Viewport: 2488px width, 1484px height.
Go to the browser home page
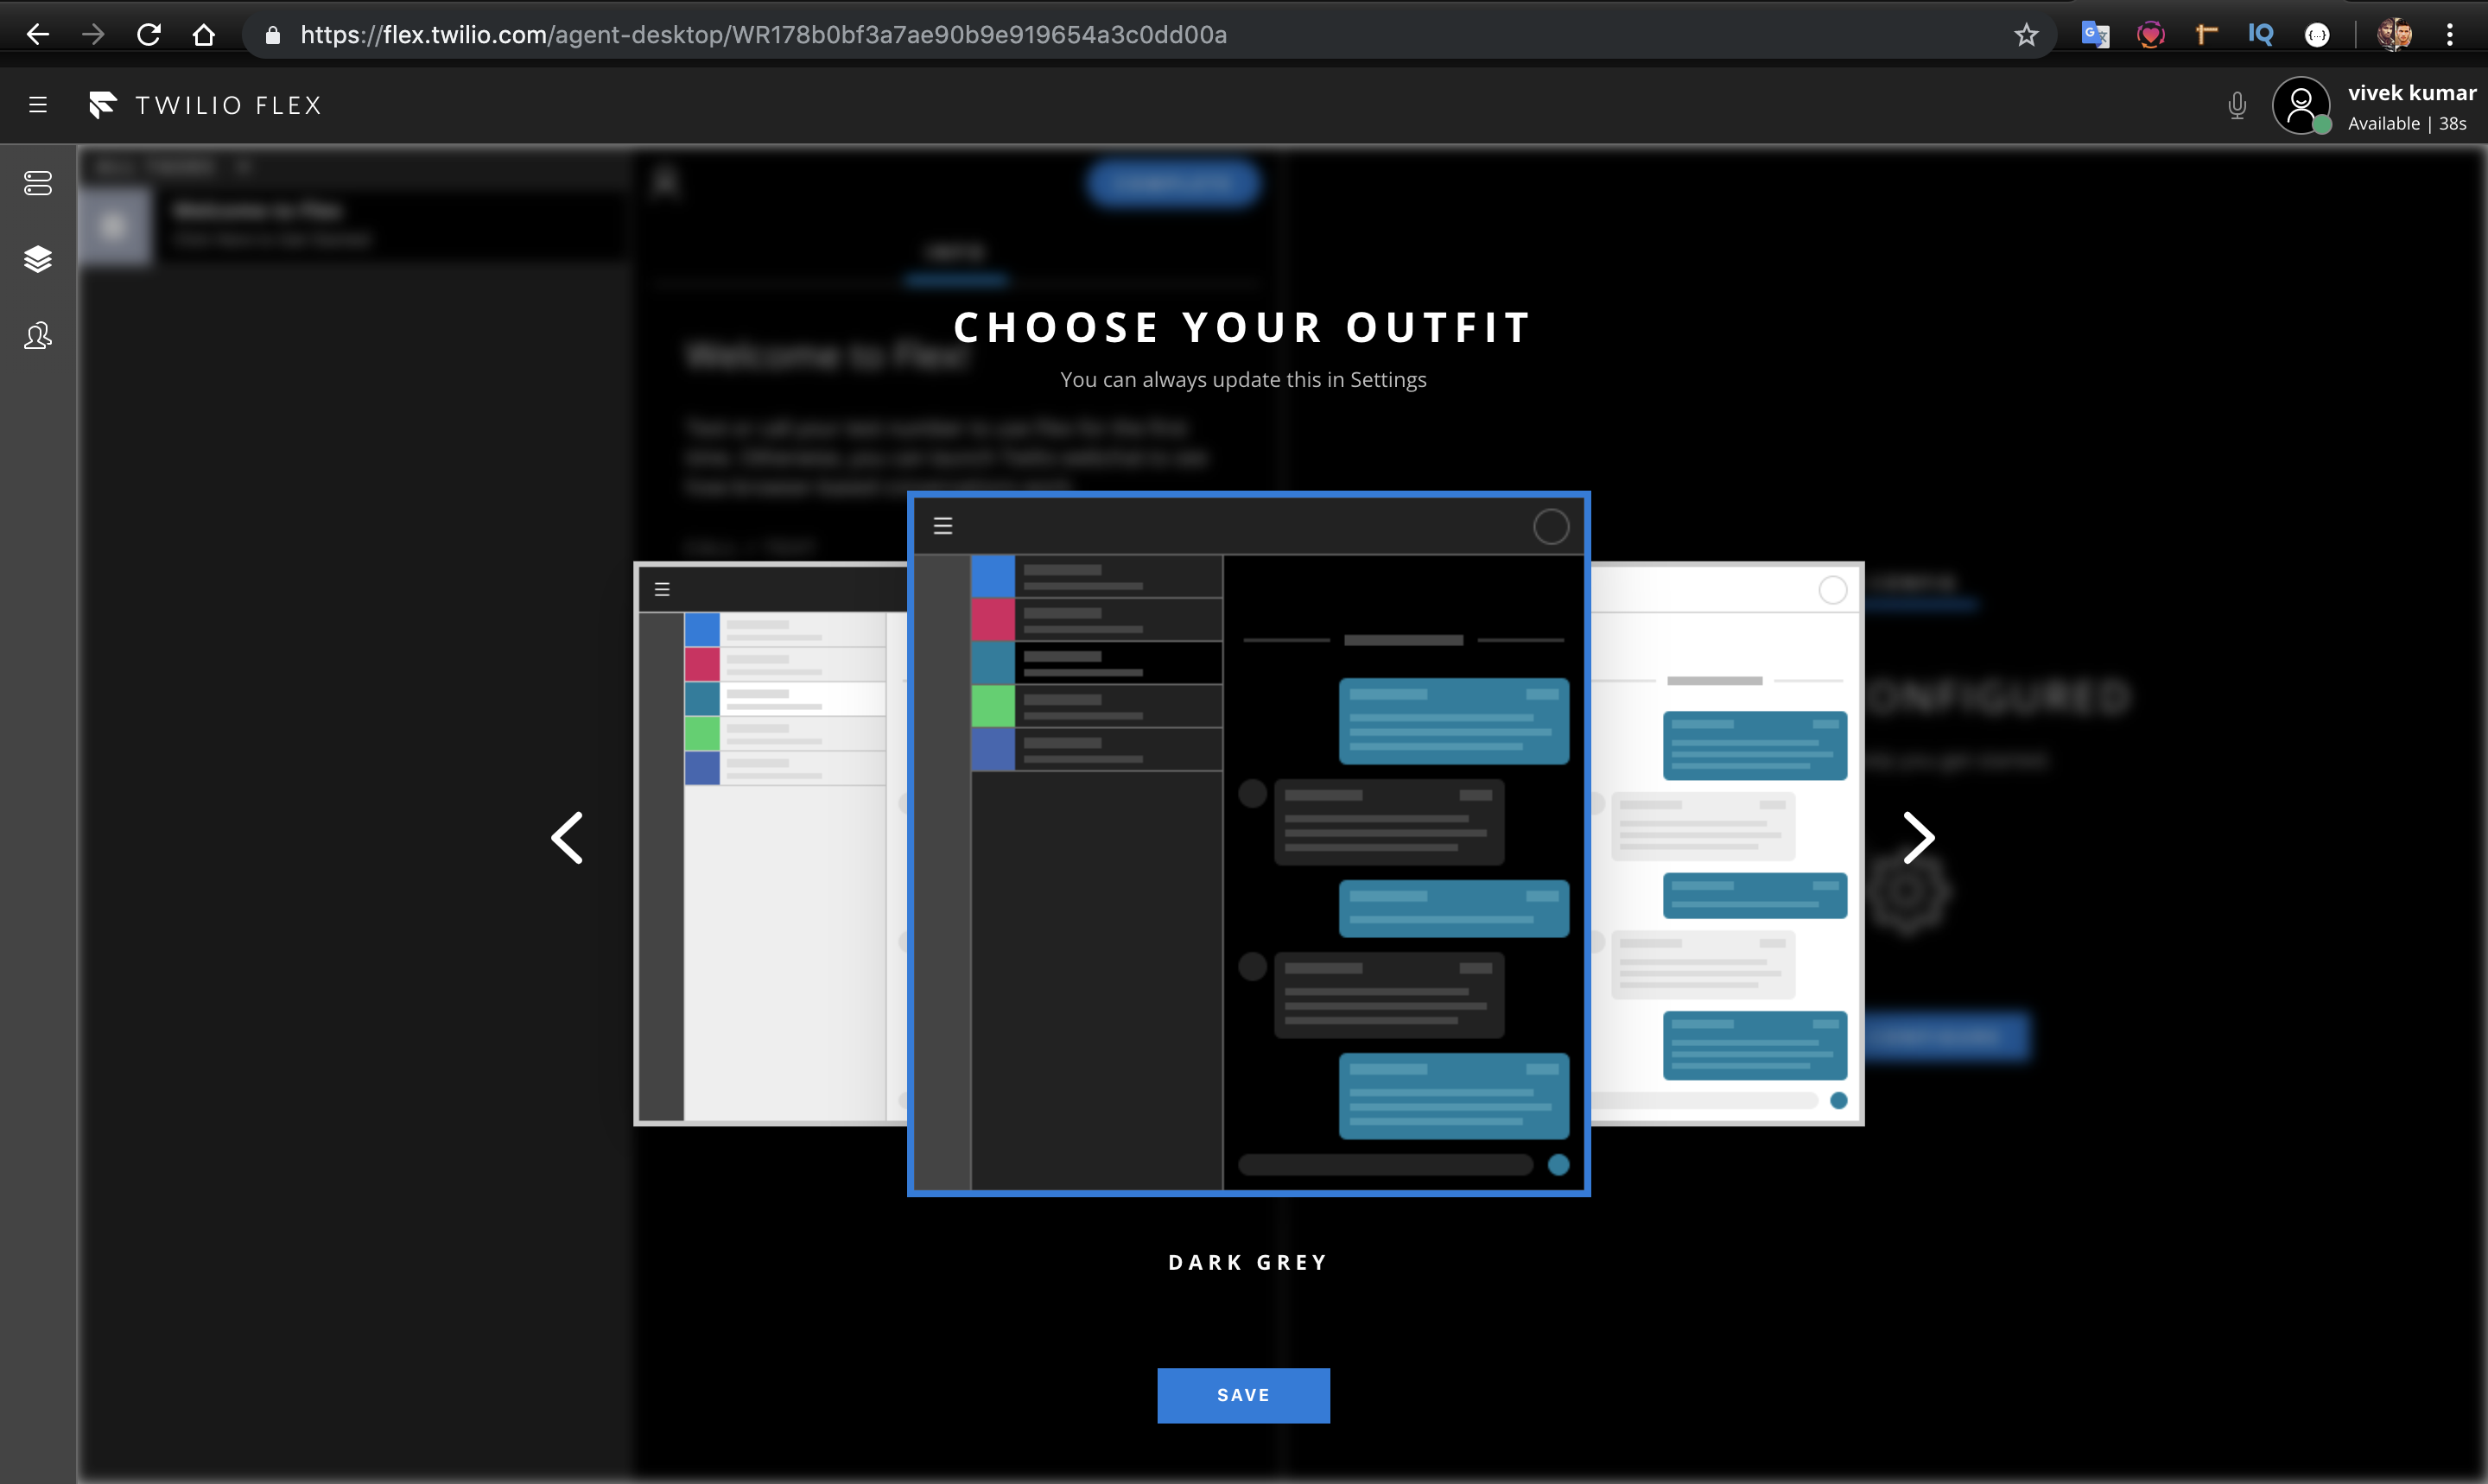204,35
